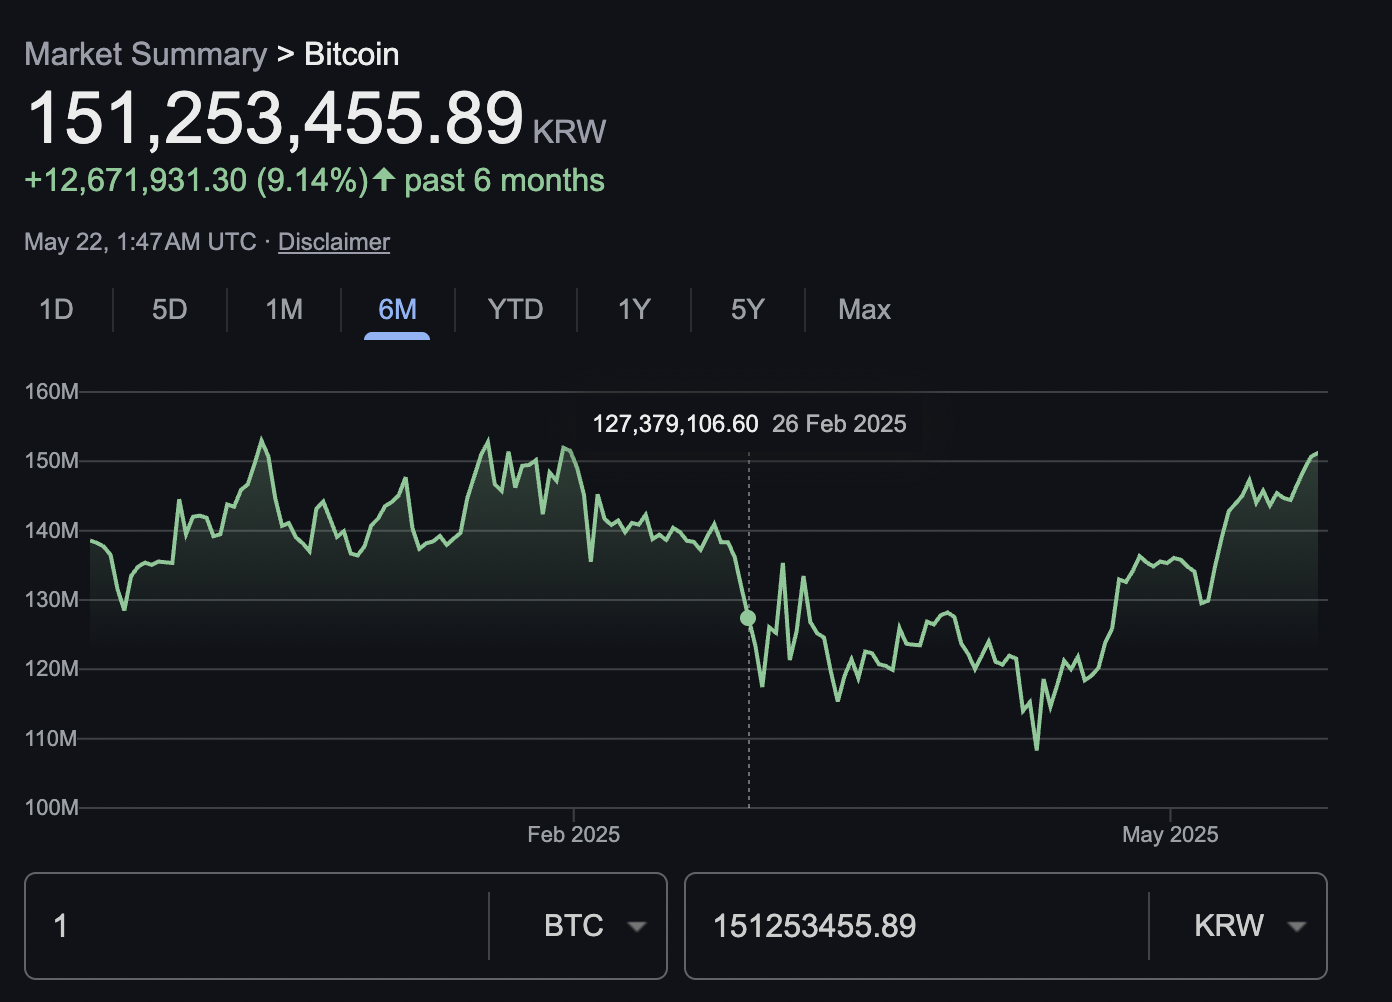Viewport: 1392px width, 1002px height.
Task: Click the Bitcoin title text
Action: pyautogui.click(x=351, y=54)
